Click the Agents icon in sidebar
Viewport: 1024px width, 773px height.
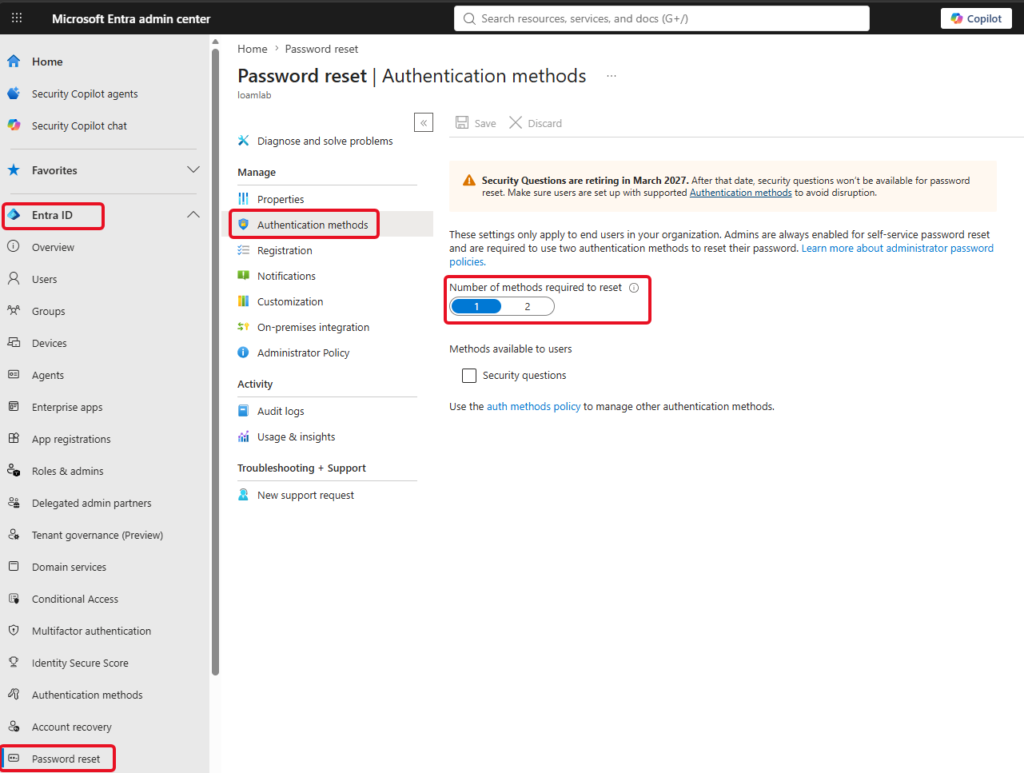pyautogui.click(x=14, y=375)
